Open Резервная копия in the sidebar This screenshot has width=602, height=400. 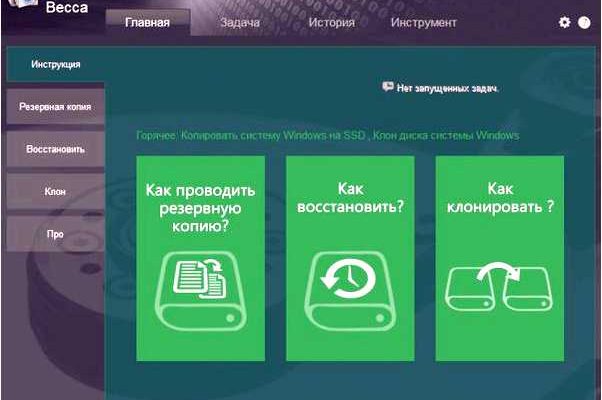point(55,106)
